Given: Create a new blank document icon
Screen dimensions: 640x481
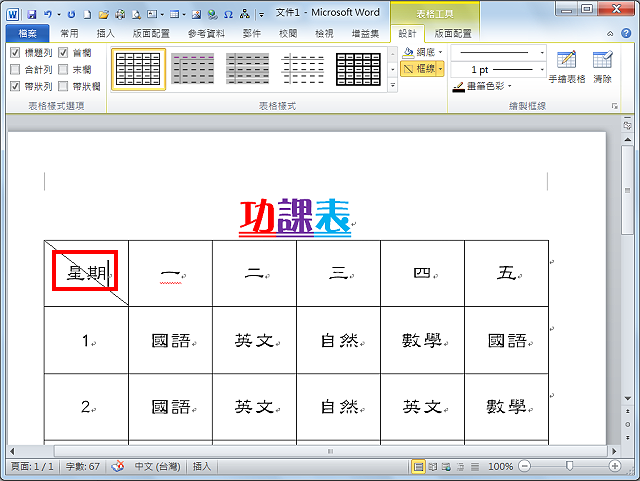Looking at the screenshot, I should 87,15.
